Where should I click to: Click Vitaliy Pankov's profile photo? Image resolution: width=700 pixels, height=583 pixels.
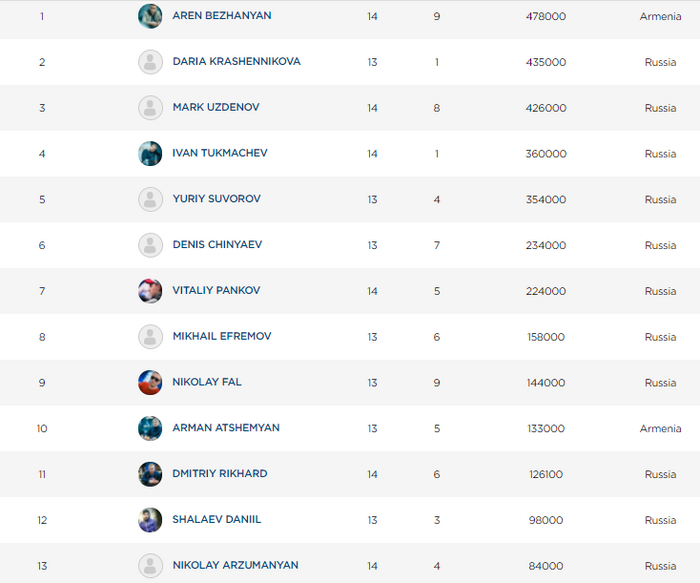click(x=150, y=291)
